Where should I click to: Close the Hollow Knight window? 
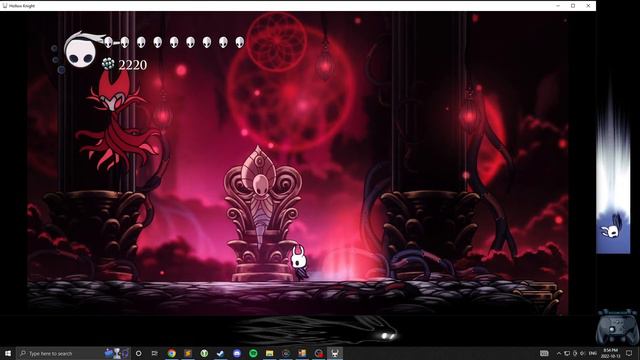click(x=588, y=6)
